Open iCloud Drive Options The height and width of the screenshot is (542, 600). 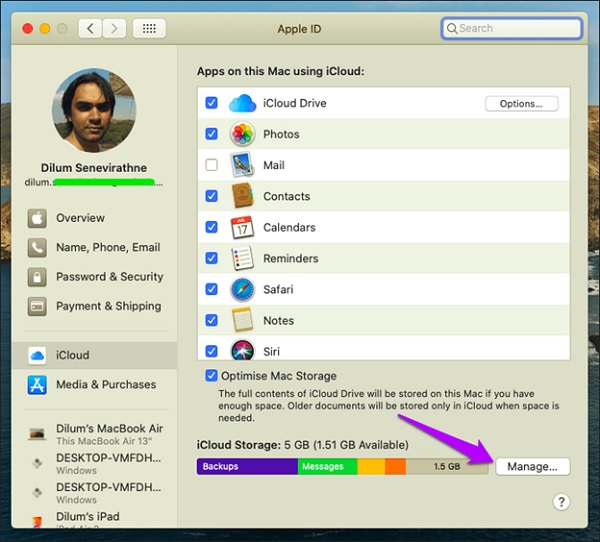click(521, 103)
